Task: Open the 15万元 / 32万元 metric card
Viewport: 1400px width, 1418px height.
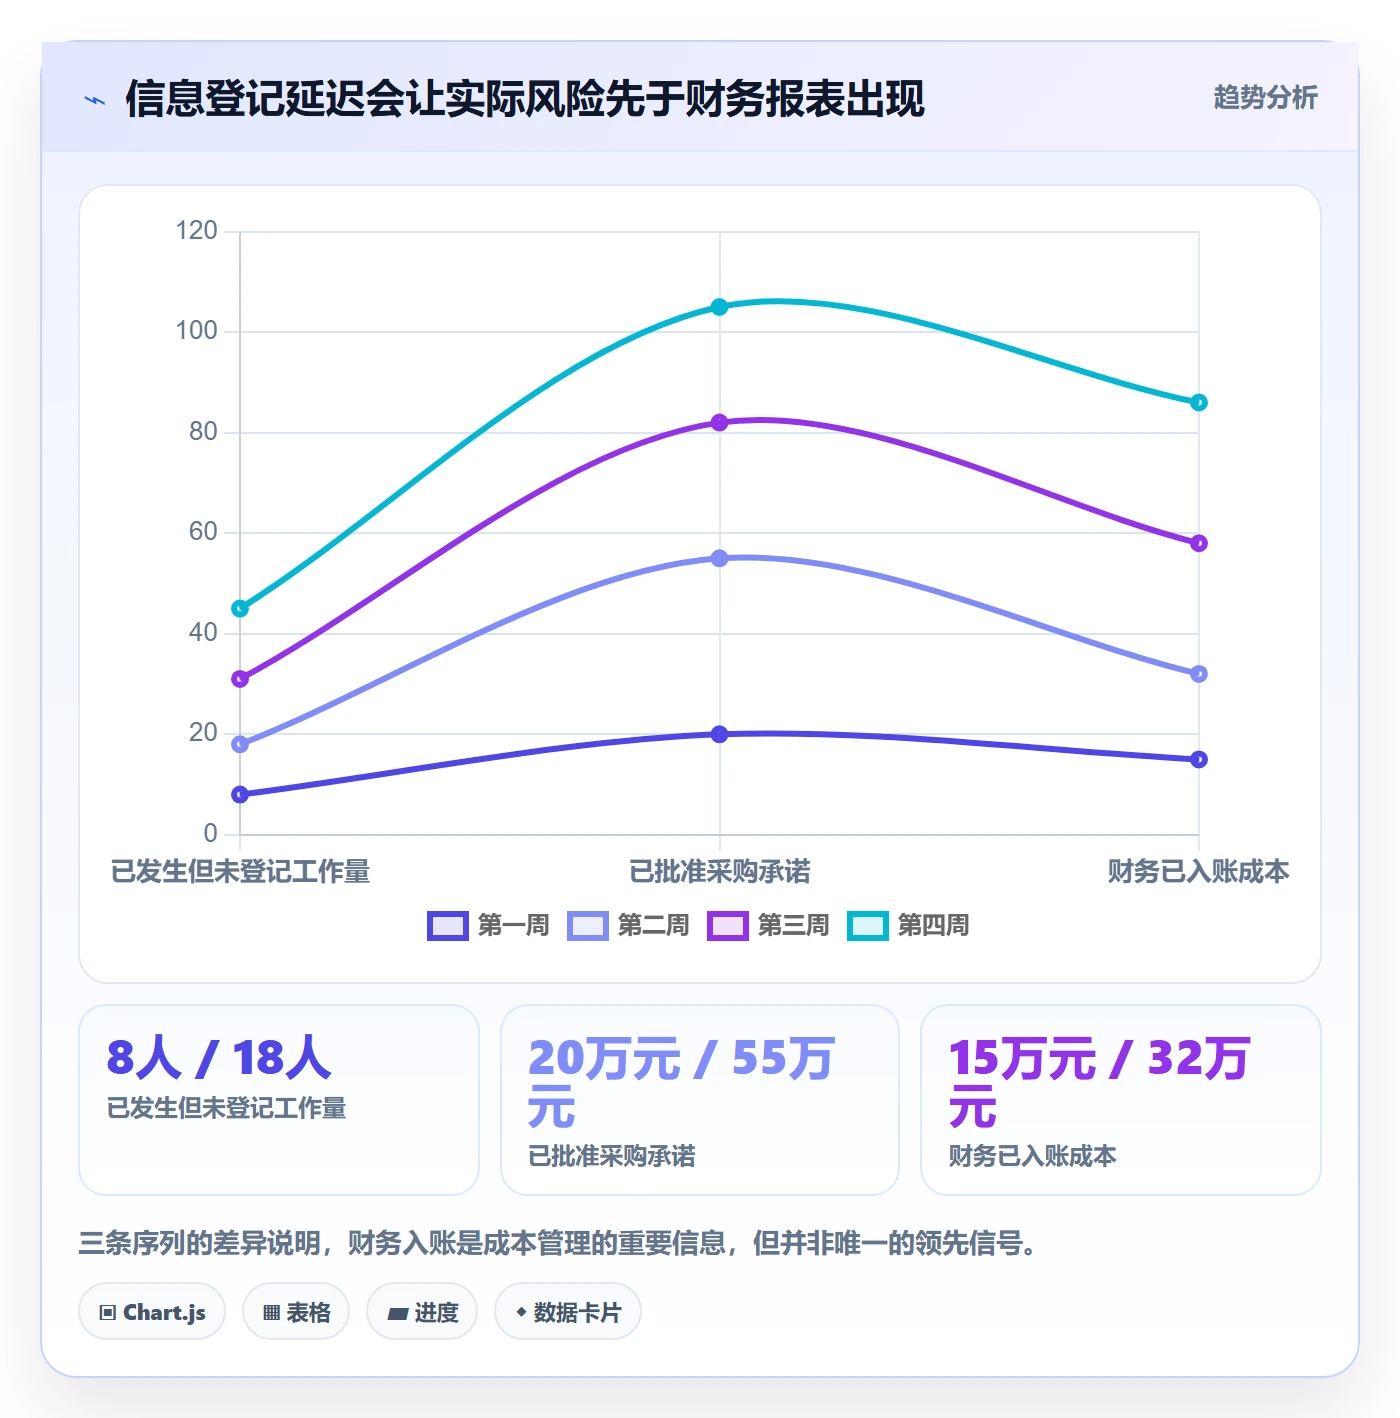Action: tap(1121, 1100)
